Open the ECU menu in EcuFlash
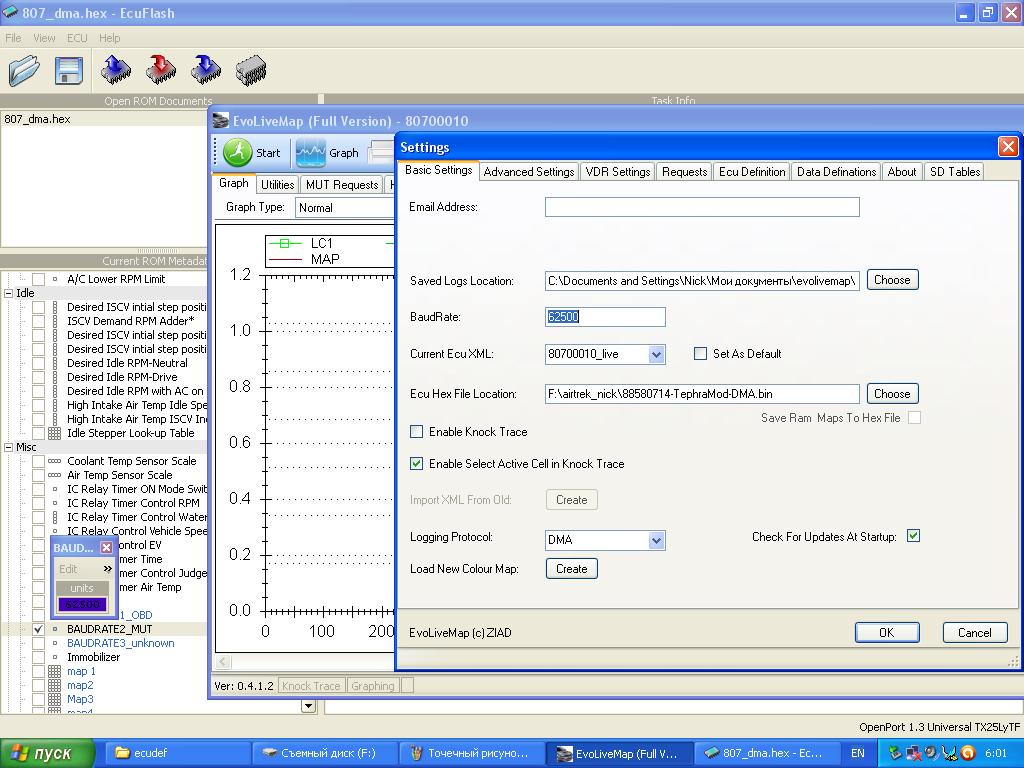Screen dimensions: 1024x768 pos(77,38)
